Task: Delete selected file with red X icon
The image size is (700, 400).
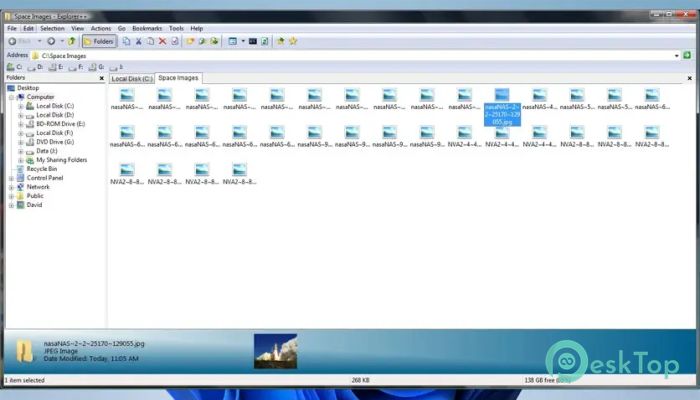Action: click(162, 41)
